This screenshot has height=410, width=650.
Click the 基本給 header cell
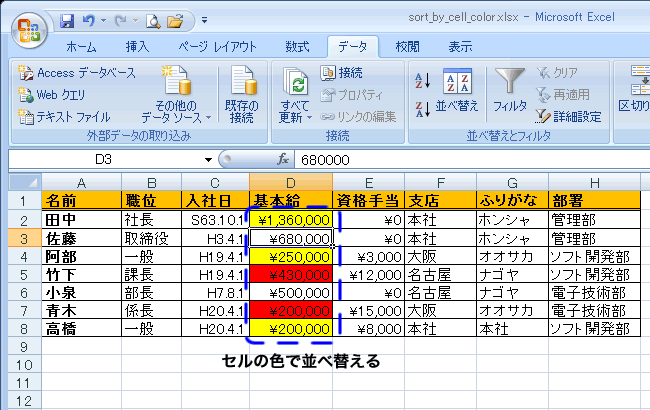(x=291, y=201)
